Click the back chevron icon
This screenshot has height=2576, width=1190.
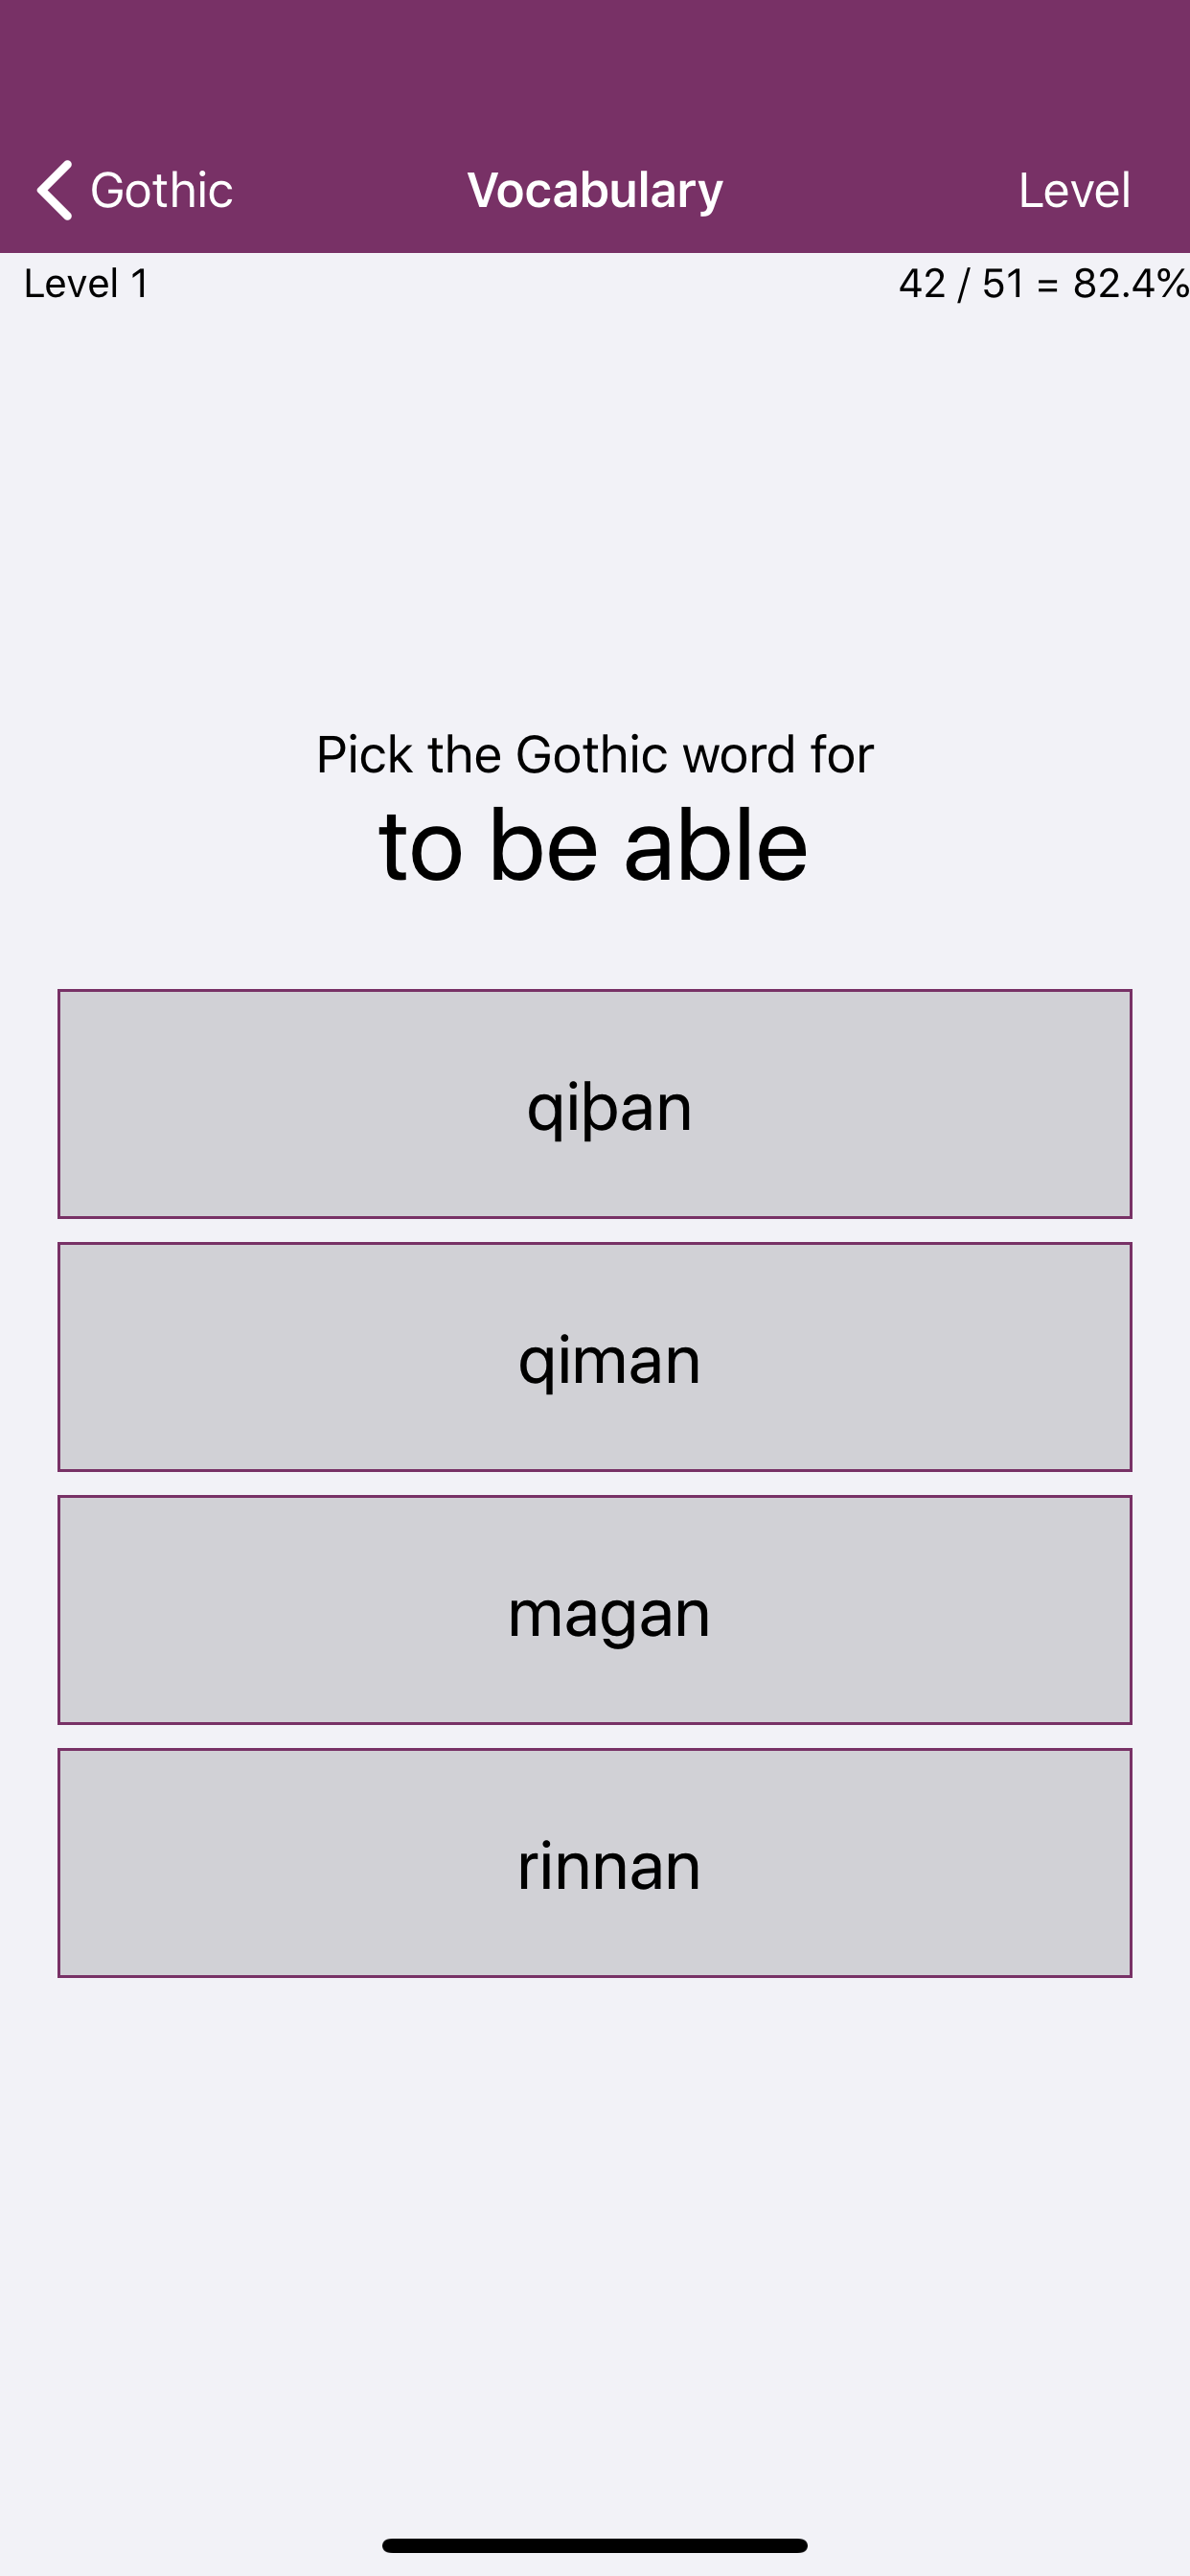pos(55,188)
